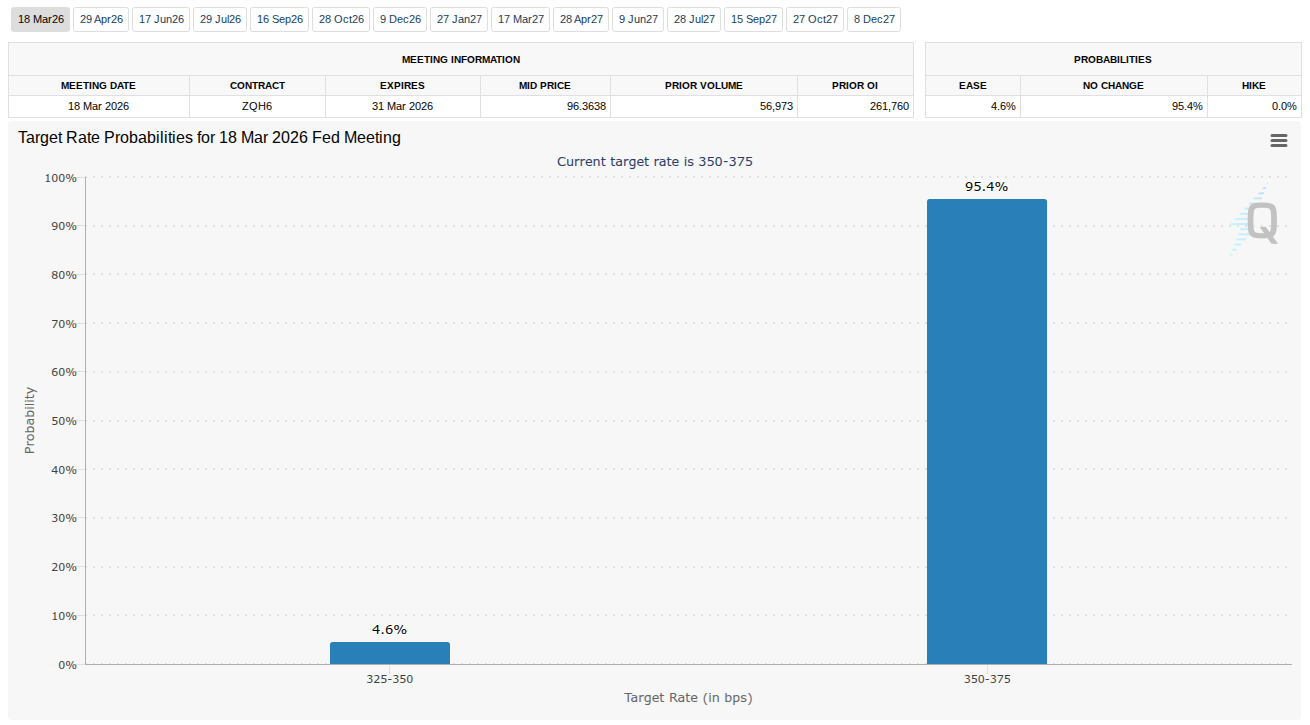This screenshot has height=725, width=1310.
Task: Open the 9 Jun27 meeting tab
Action: click(x=639, y=19)
